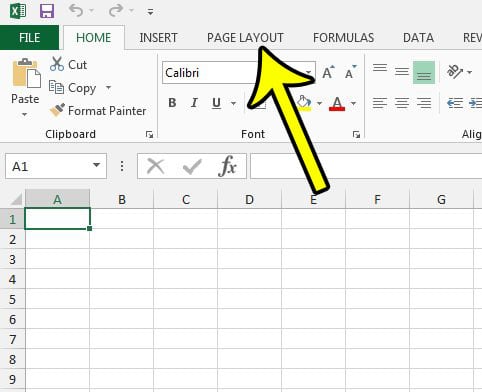Open the Clipboard pane launcher
The height and width of the screenshot is (392, 482).
tap(149, 134)
